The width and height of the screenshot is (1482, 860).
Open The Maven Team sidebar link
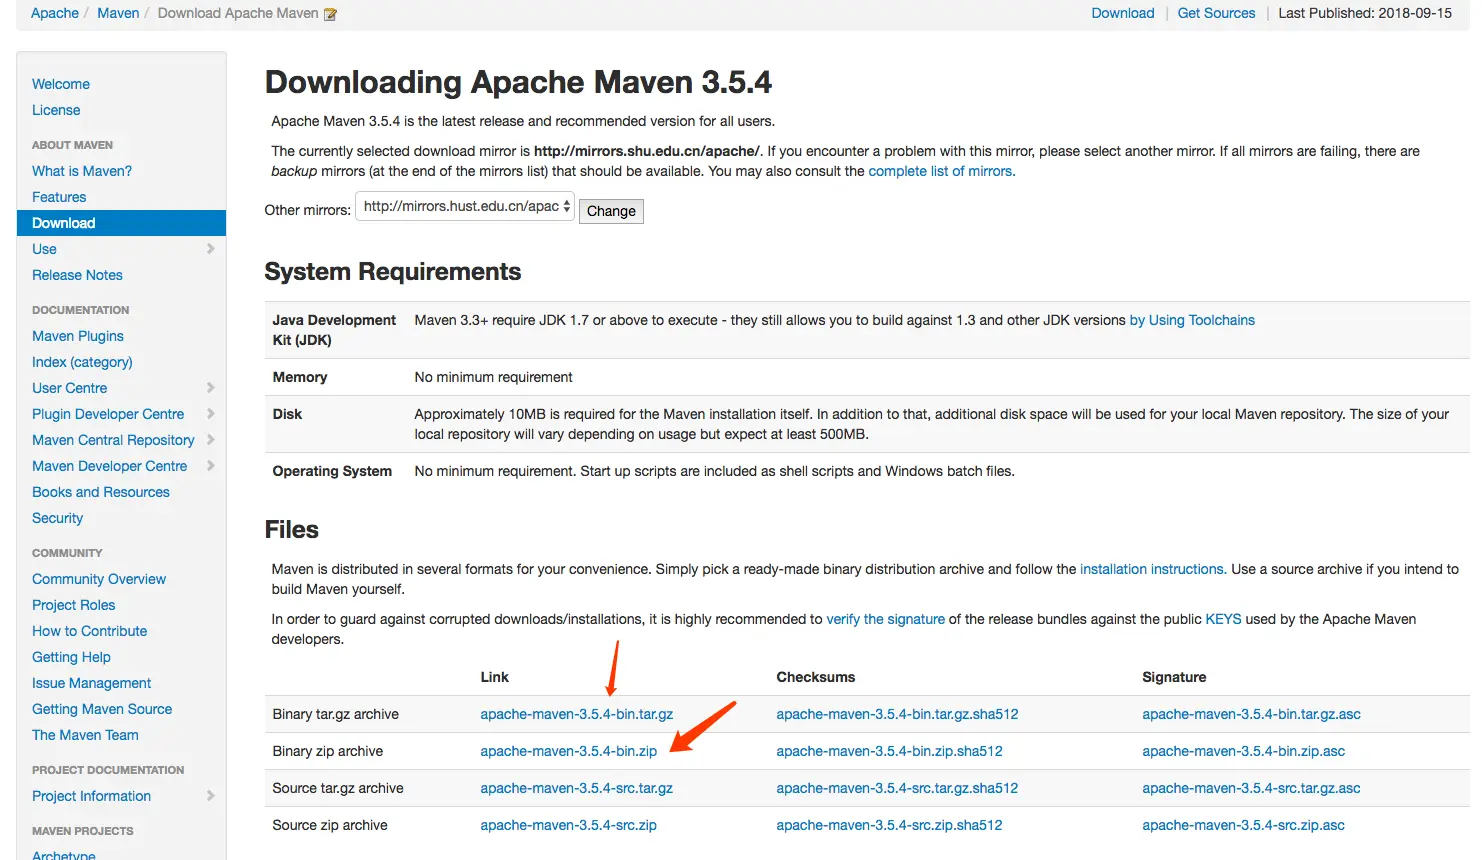point(85,735)
